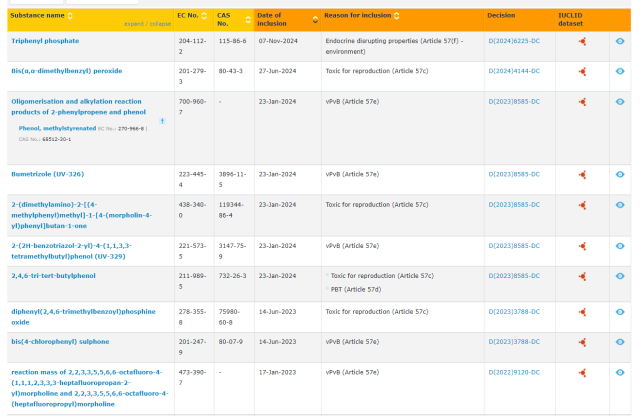Viewport: 640px width, 416px height.
Task: View details eye icon for UV-329 row
Action: click(620, 246)
